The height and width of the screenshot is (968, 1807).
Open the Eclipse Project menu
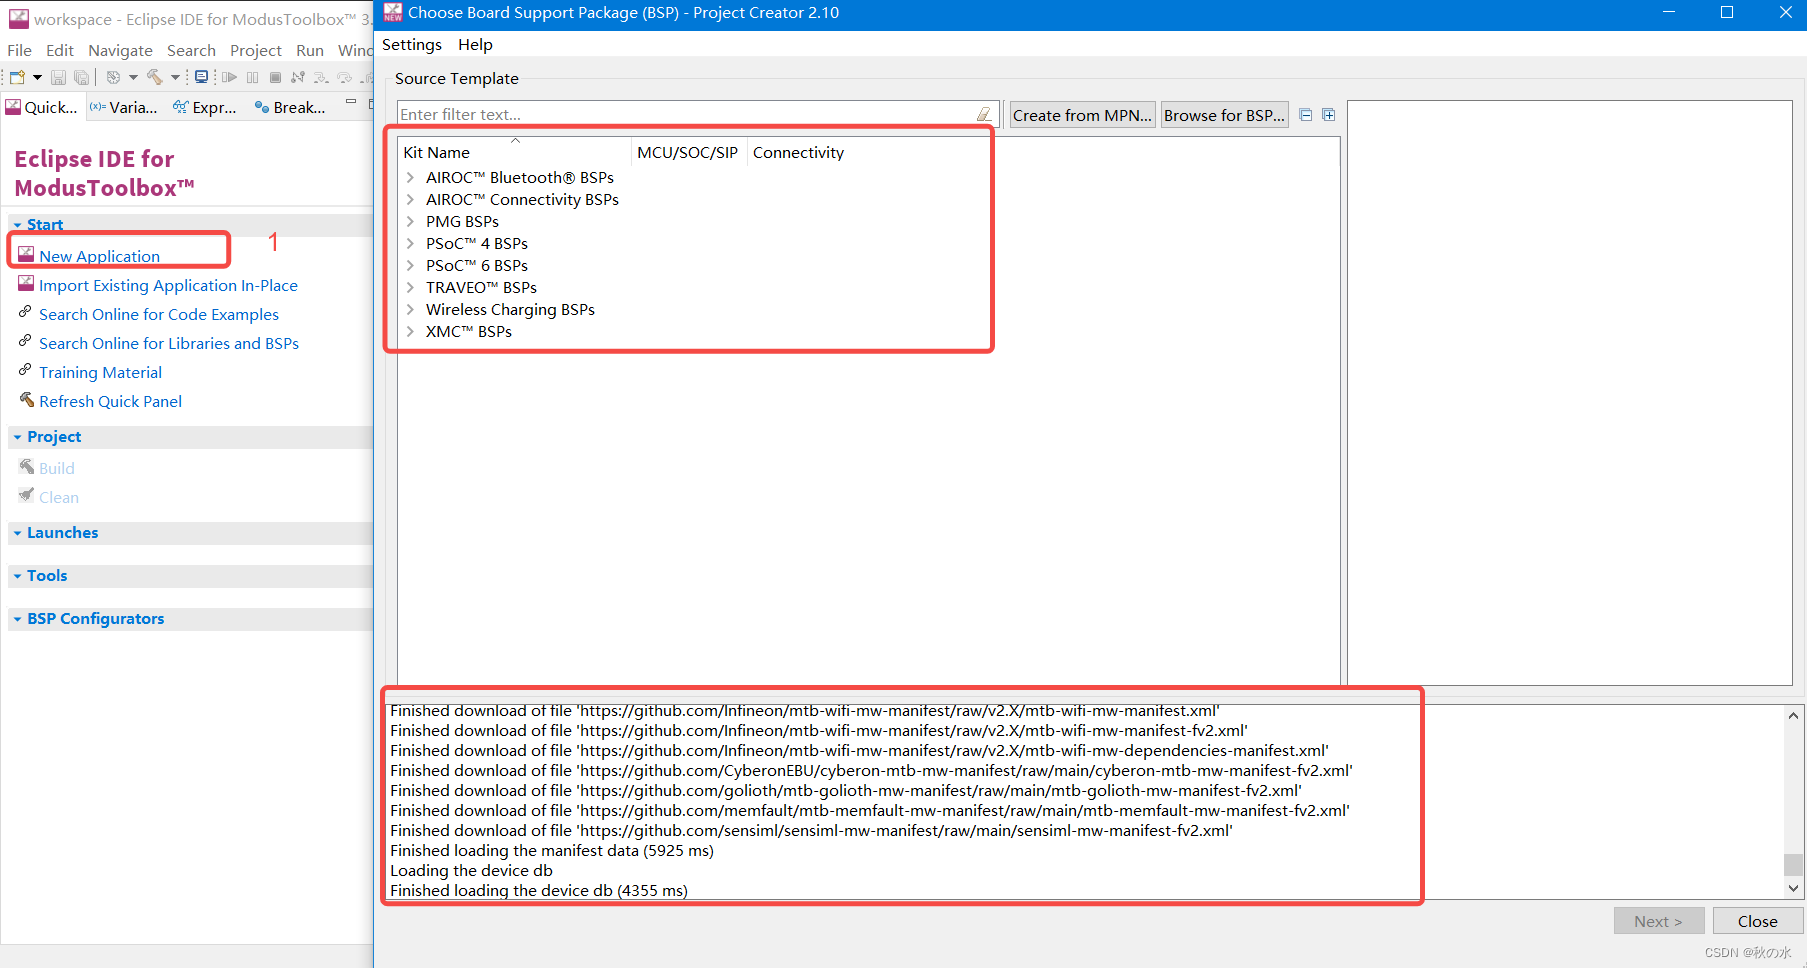pyautogui.click(x=256, y=50)
